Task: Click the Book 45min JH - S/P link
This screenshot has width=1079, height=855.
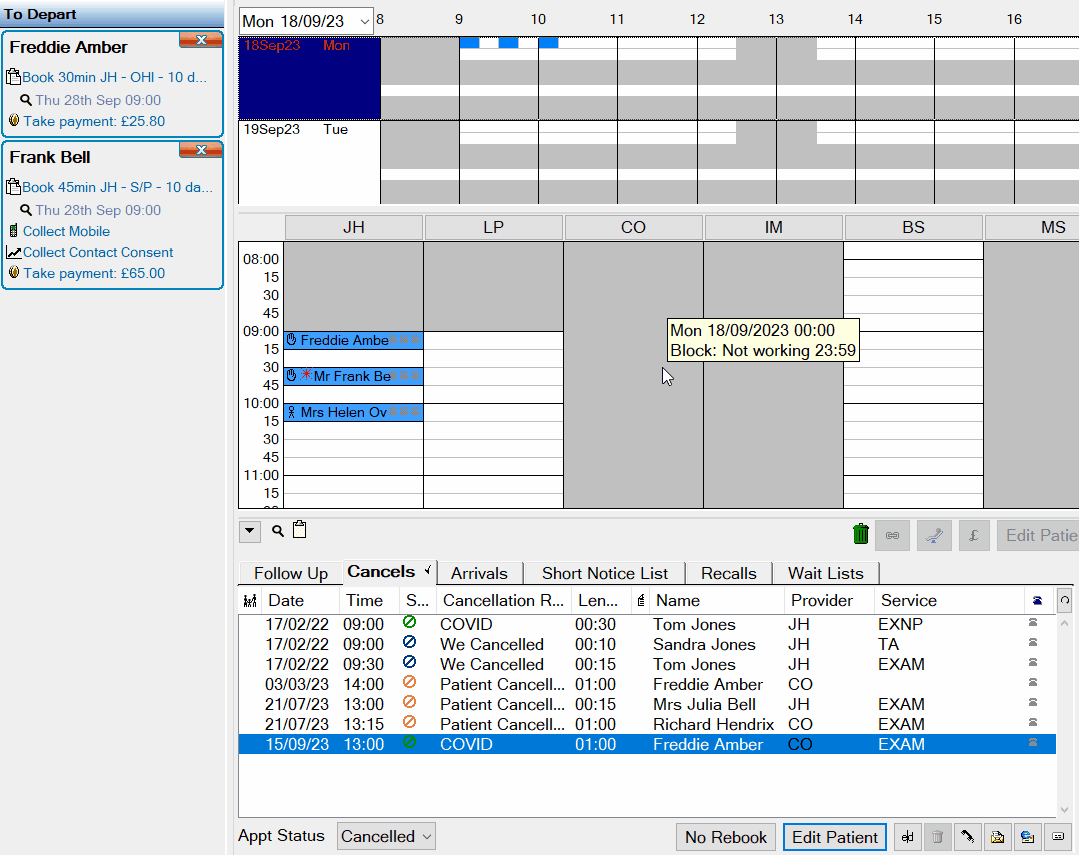Action: click(118, 187)
